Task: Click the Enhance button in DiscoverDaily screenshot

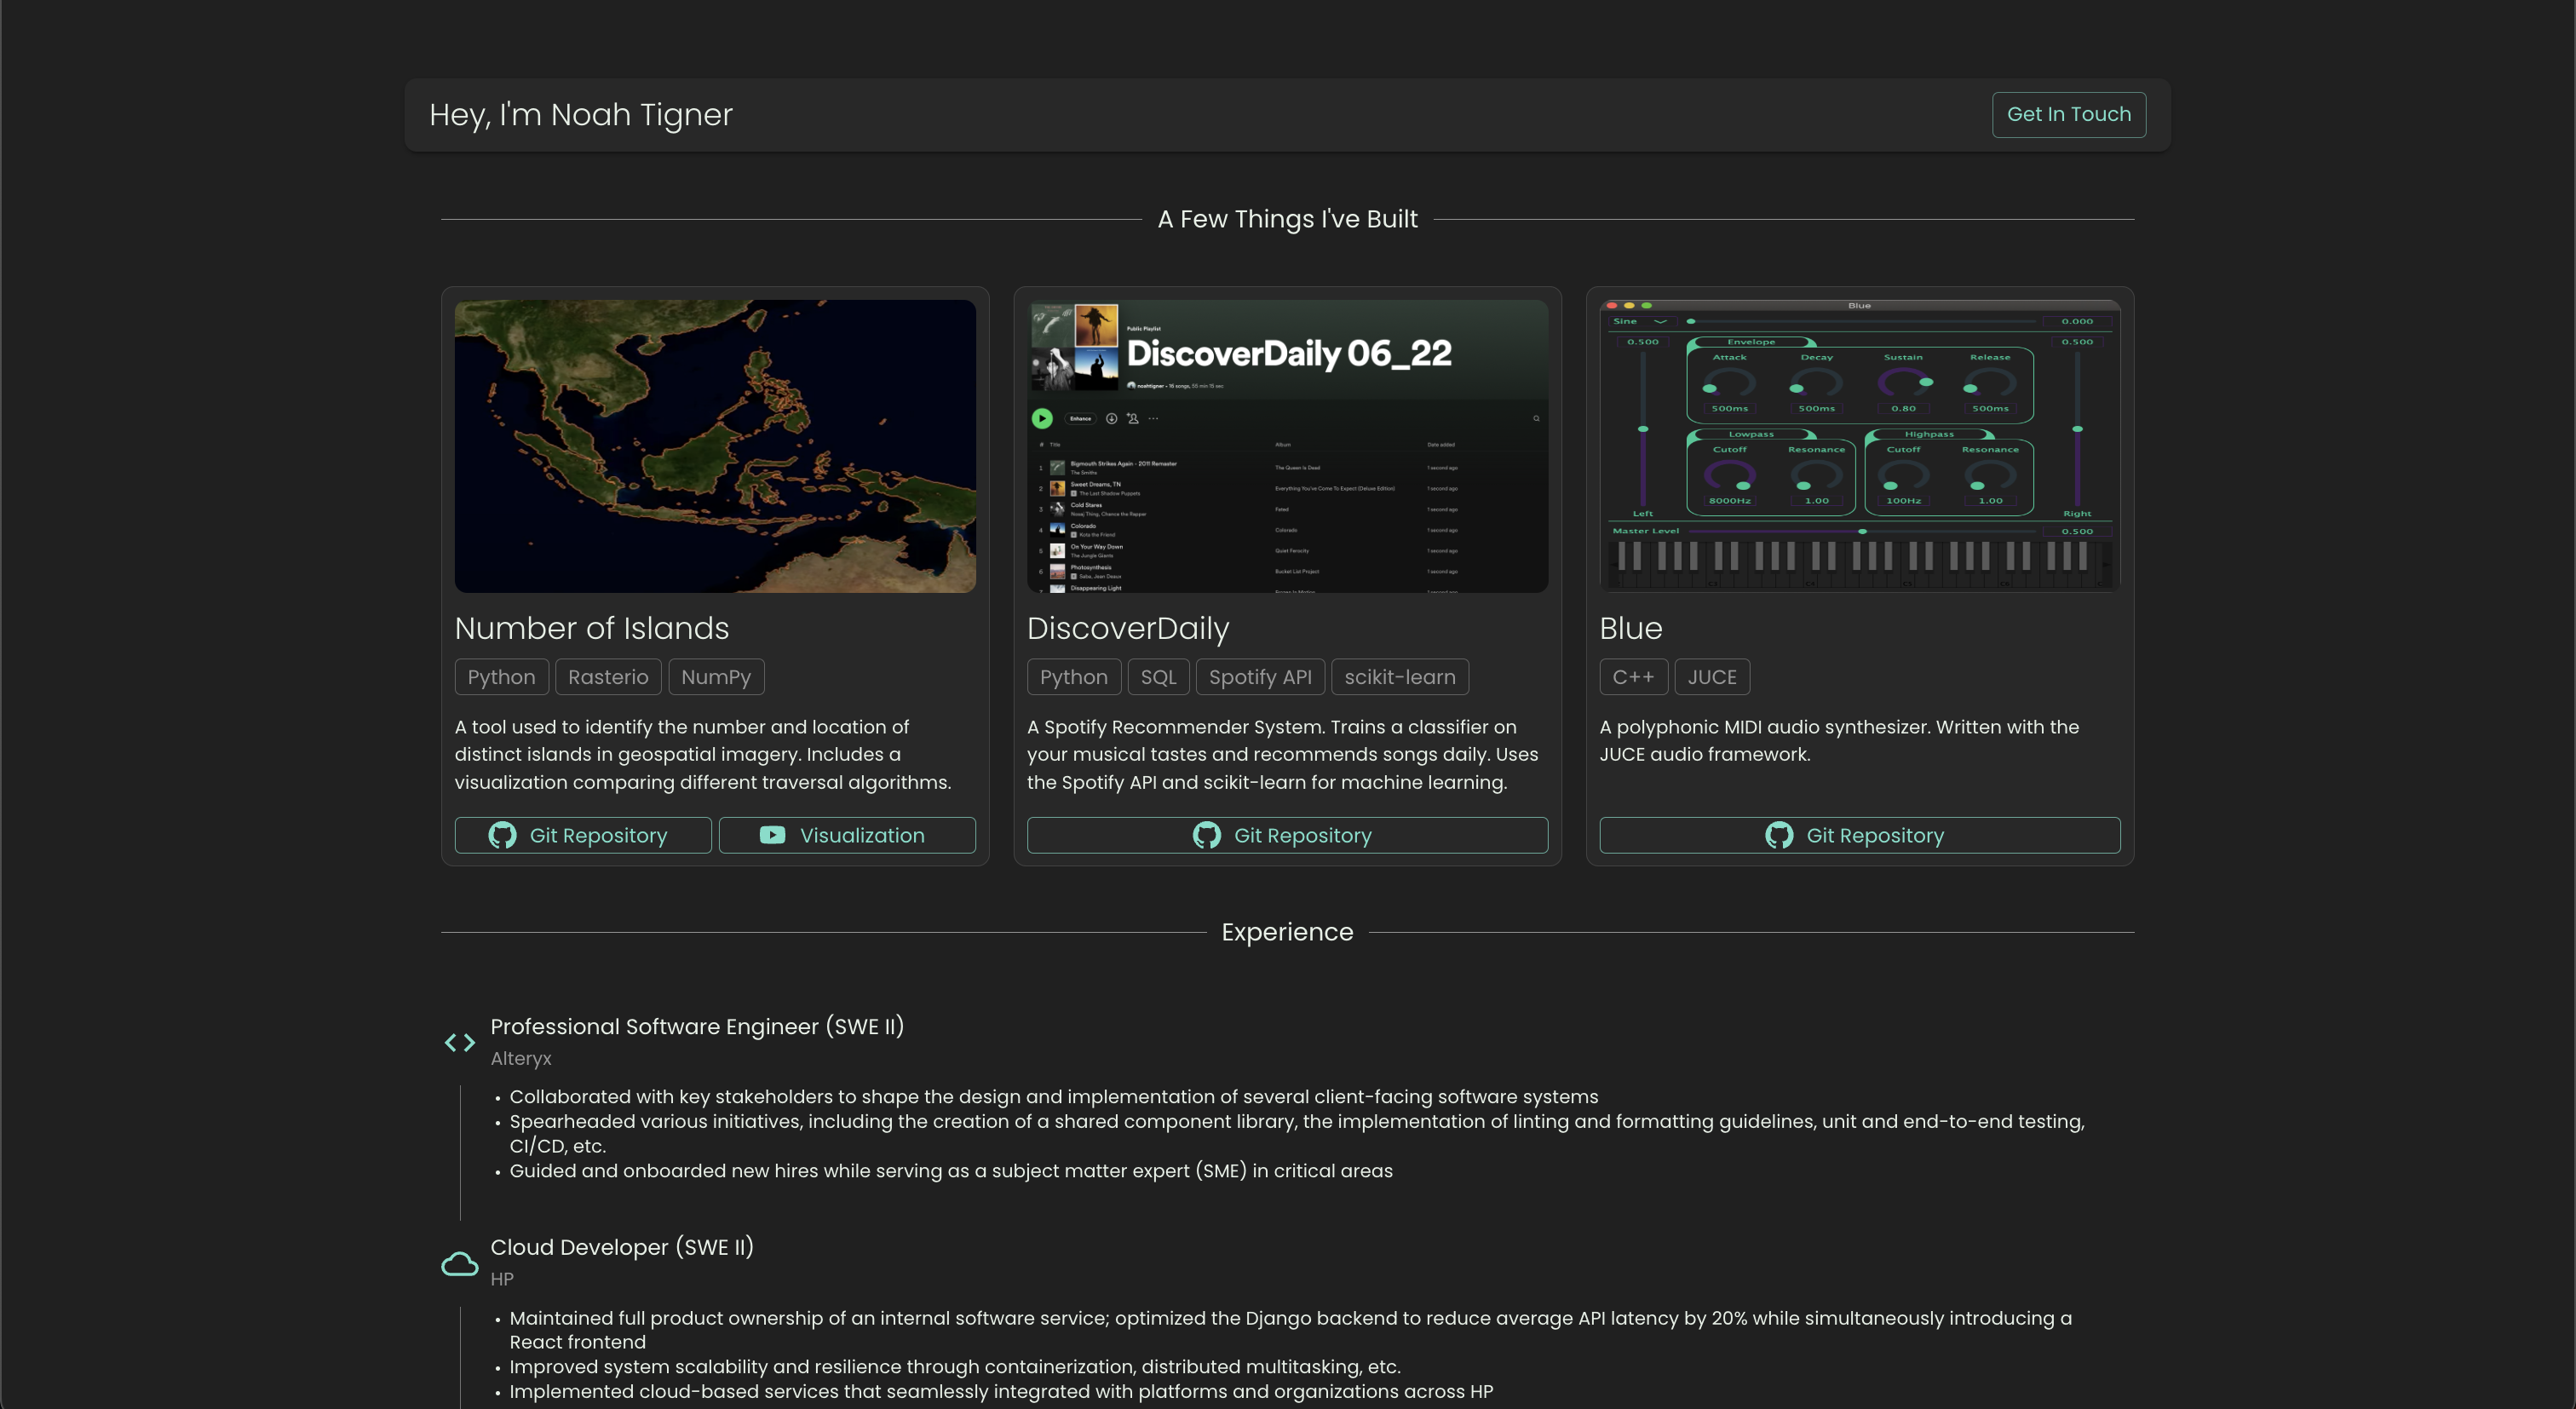Action: tap(1080, 418)
